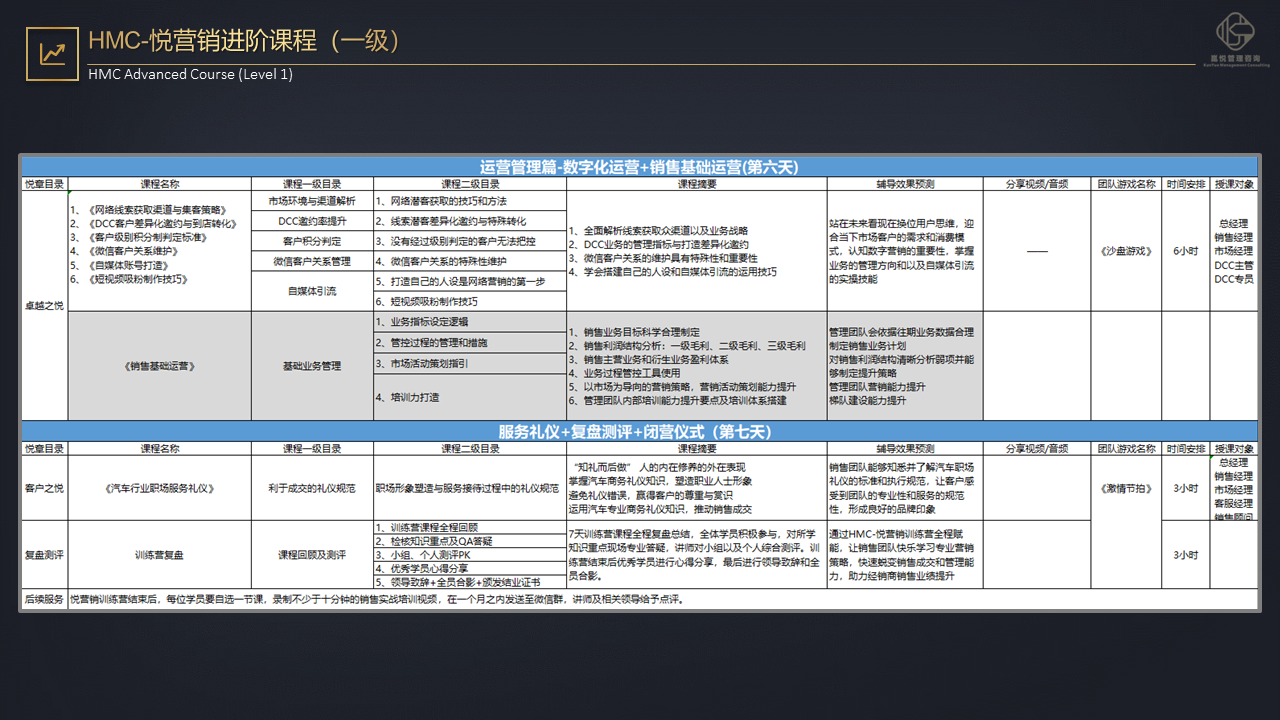Click the DCC主管 audience entry

click(1233, 265)
